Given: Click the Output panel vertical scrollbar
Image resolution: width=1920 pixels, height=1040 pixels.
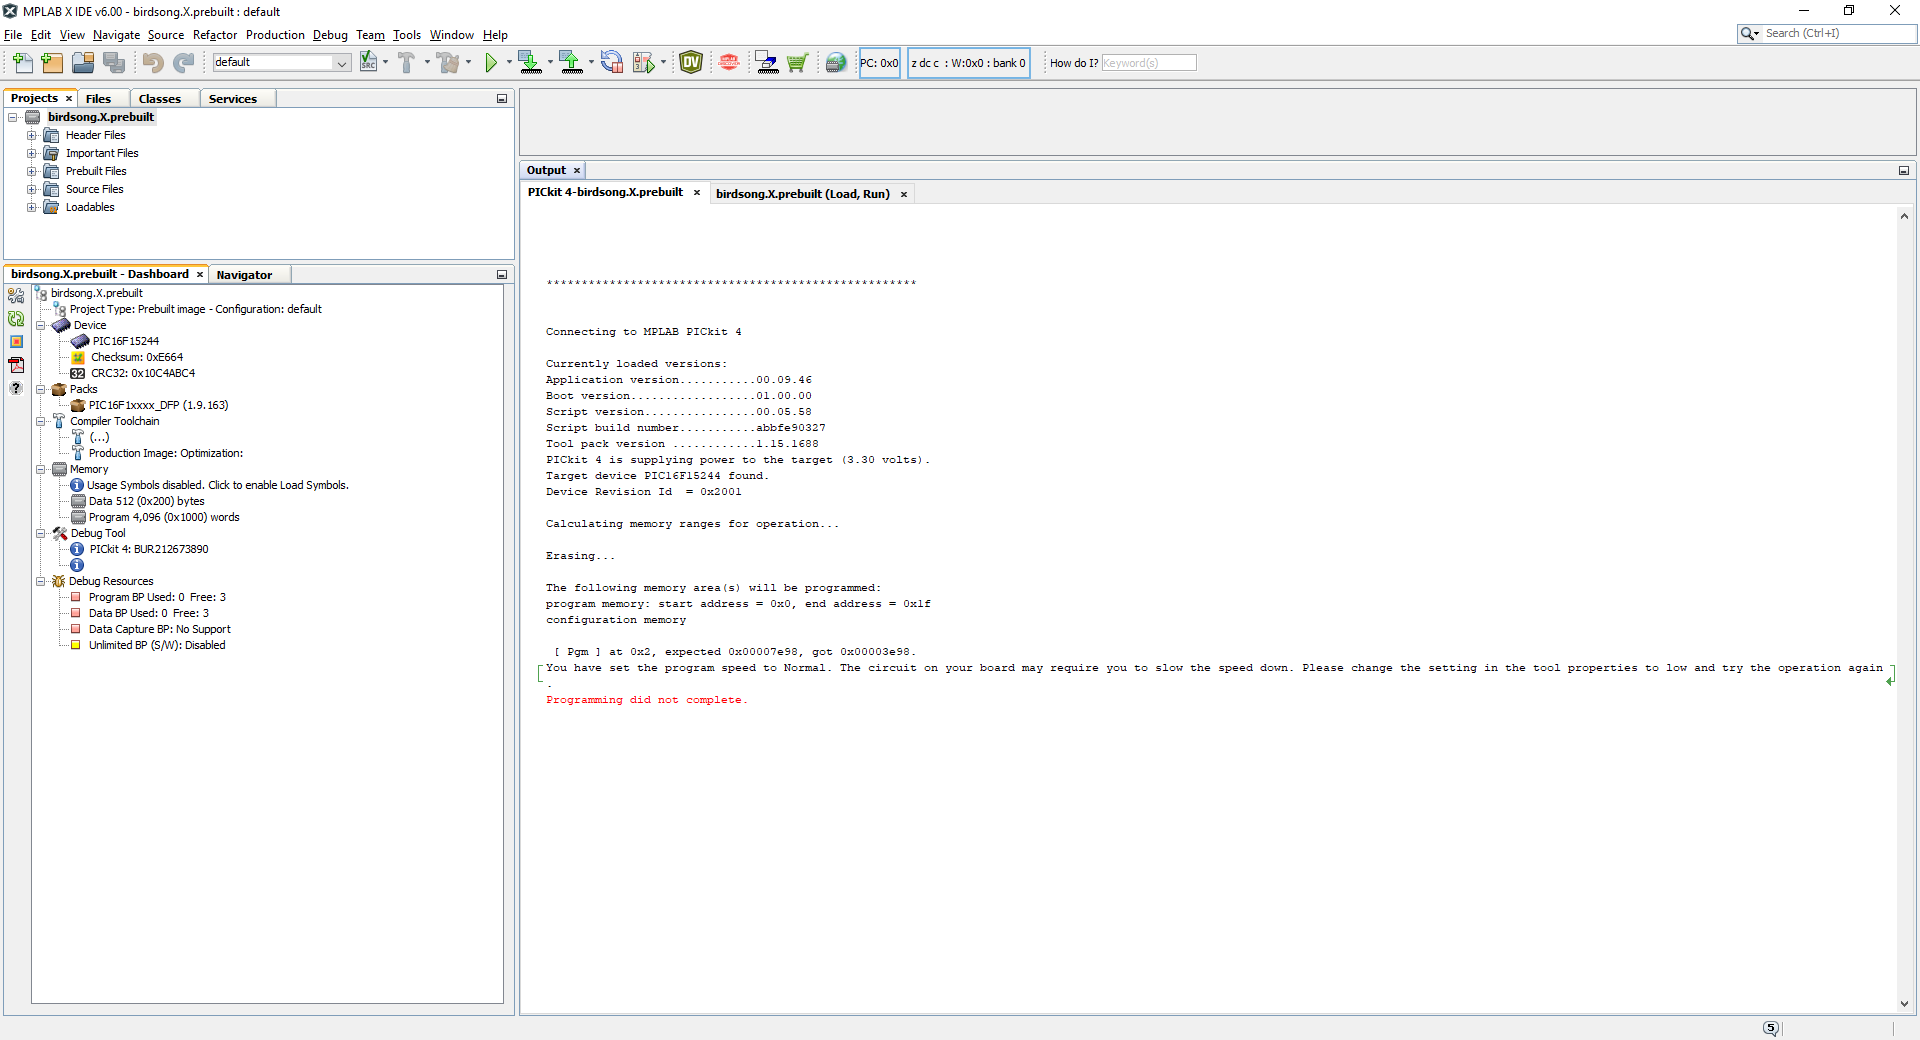Looking at the screenshot, I should (x=1904, y=600).
